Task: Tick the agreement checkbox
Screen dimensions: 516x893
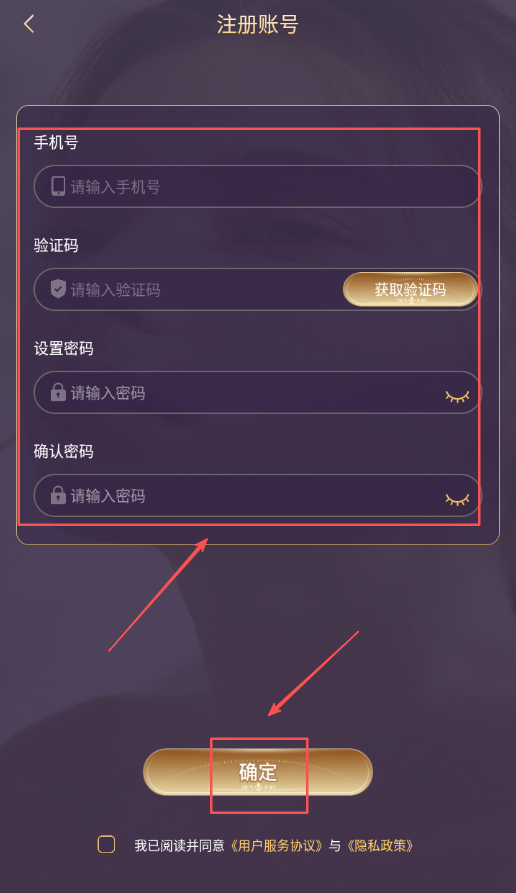Action: tap(107, 845)
